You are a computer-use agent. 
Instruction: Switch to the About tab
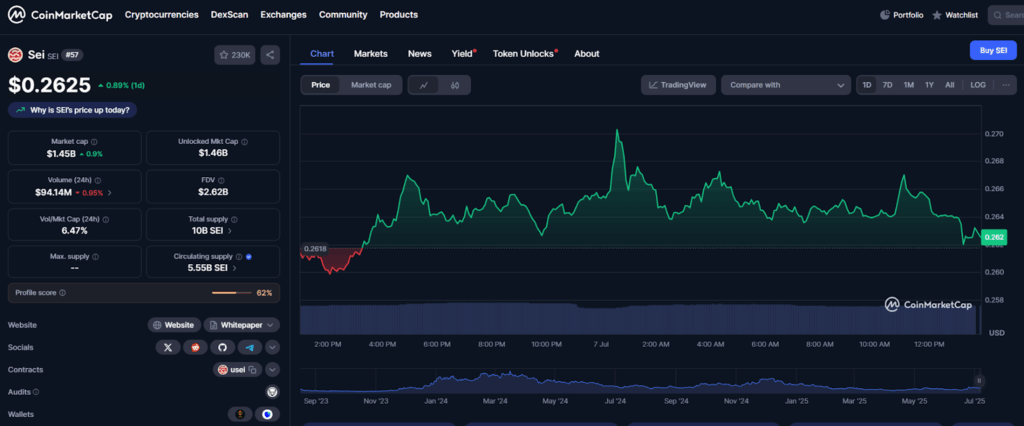[x=586, y=54]
